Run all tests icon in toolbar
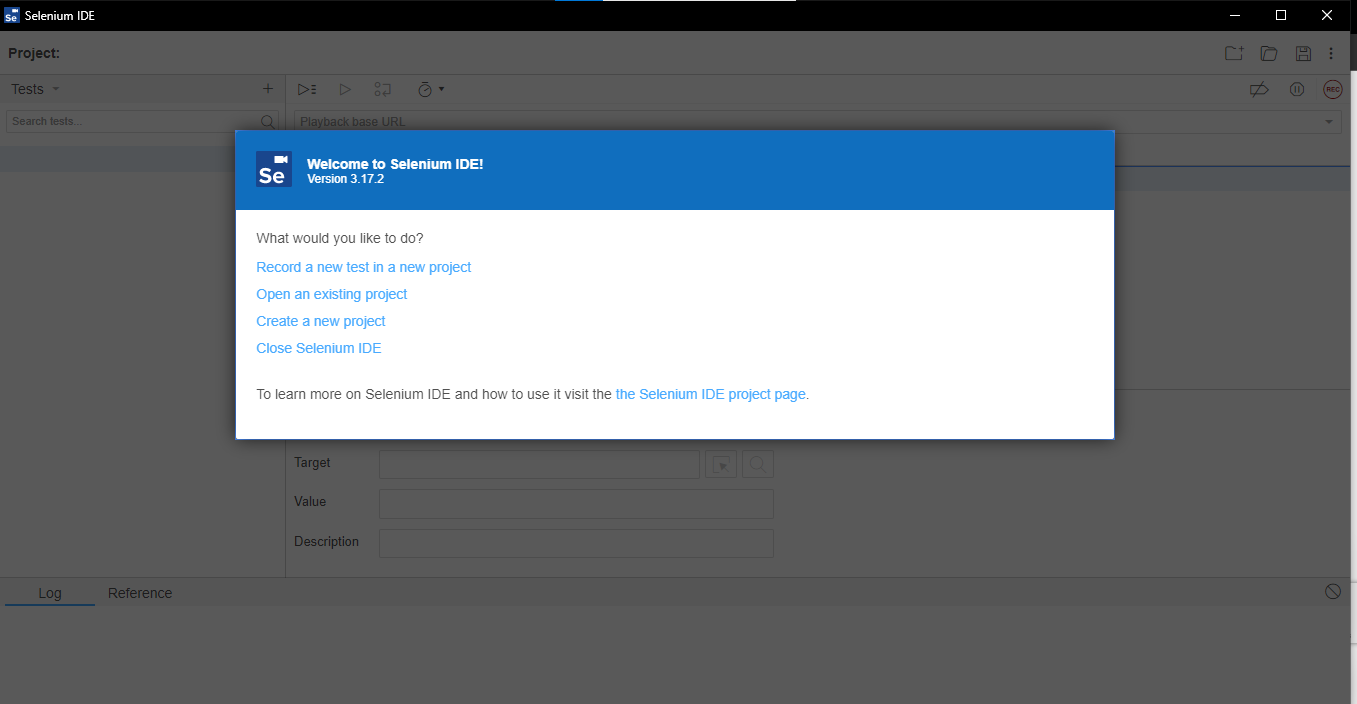 tap(307, 90)
